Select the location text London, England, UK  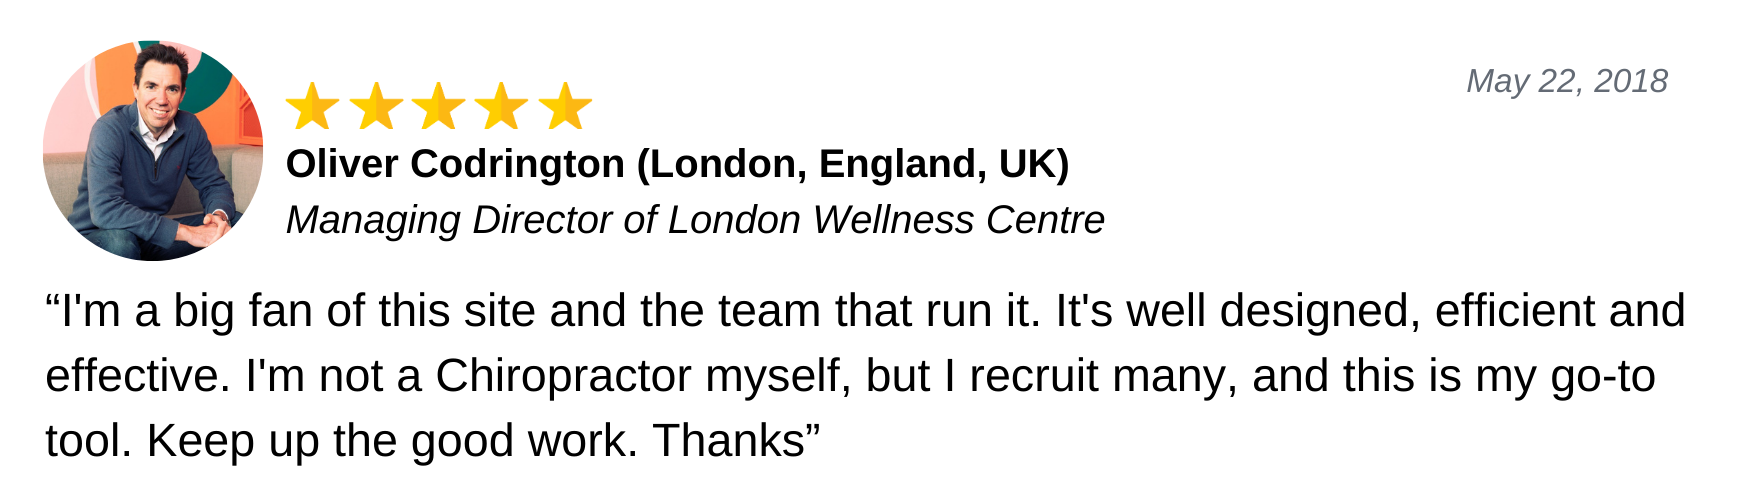[x=854, y=165]
